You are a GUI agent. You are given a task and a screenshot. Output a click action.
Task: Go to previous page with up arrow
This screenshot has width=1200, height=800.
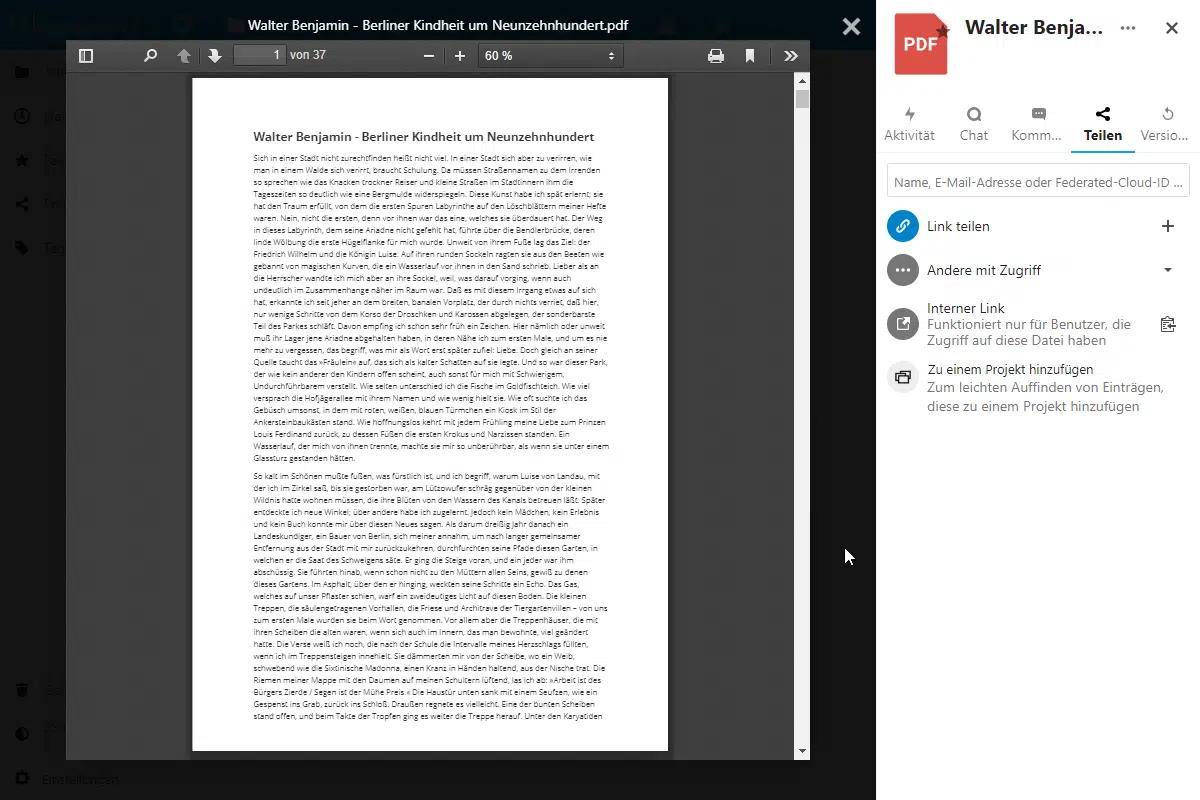pos(184,56)
